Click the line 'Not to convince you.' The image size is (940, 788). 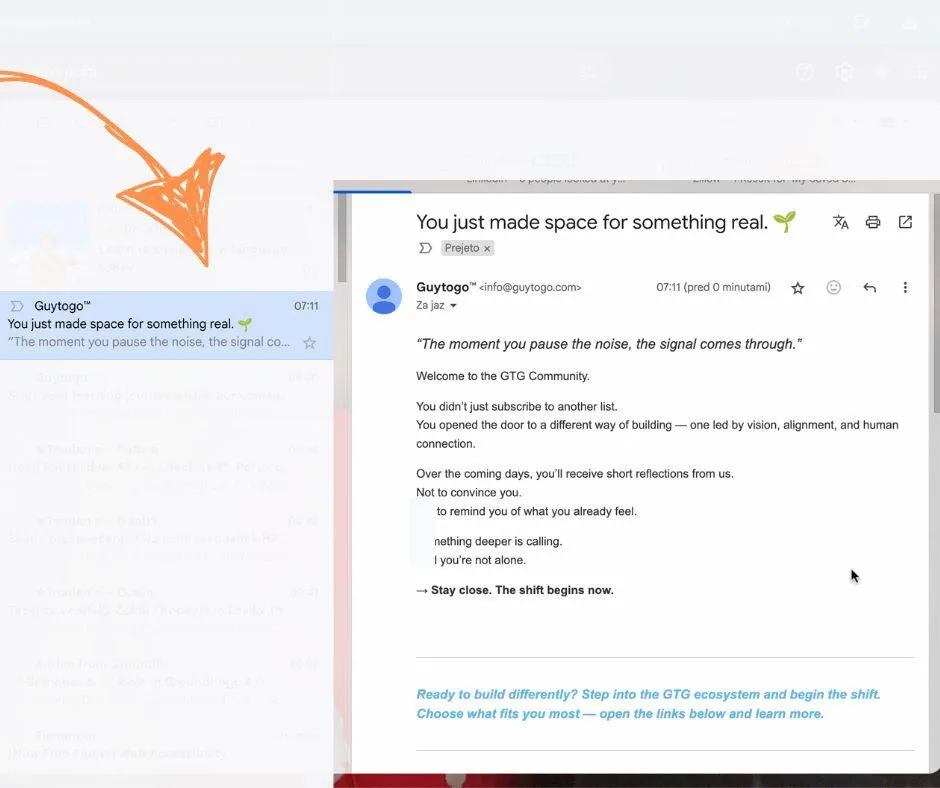[x=469, y=492]
